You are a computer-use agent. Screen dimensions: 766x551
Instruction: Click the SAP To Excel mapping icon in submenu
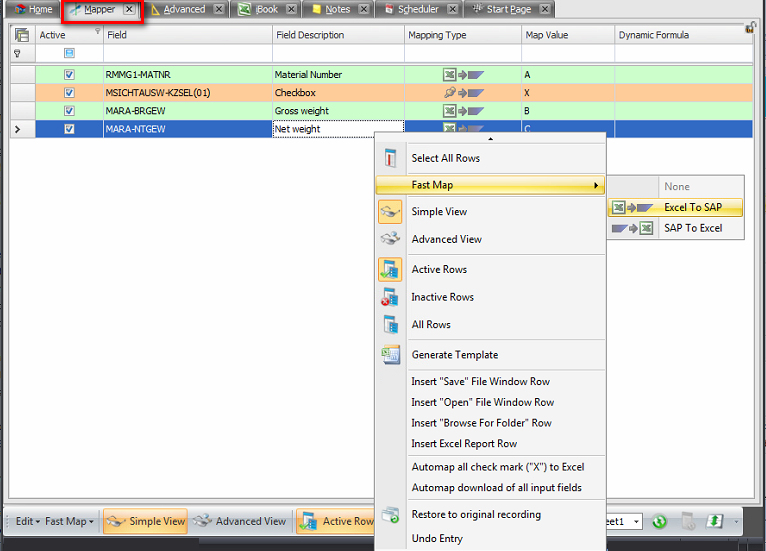633,228
